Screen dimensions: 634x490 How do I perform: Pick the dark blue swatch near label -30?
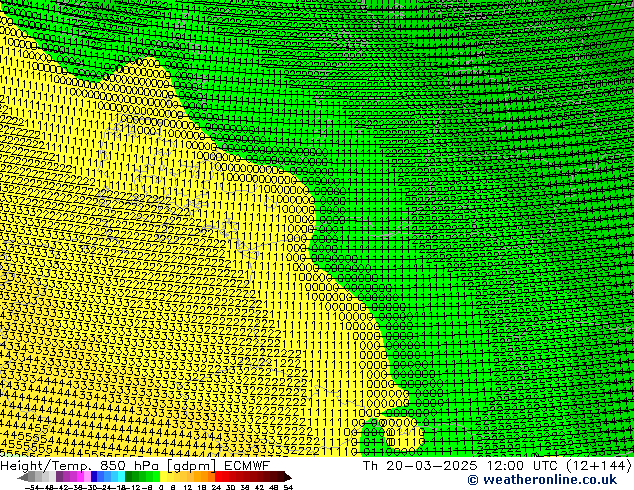[x=94, y=477]
